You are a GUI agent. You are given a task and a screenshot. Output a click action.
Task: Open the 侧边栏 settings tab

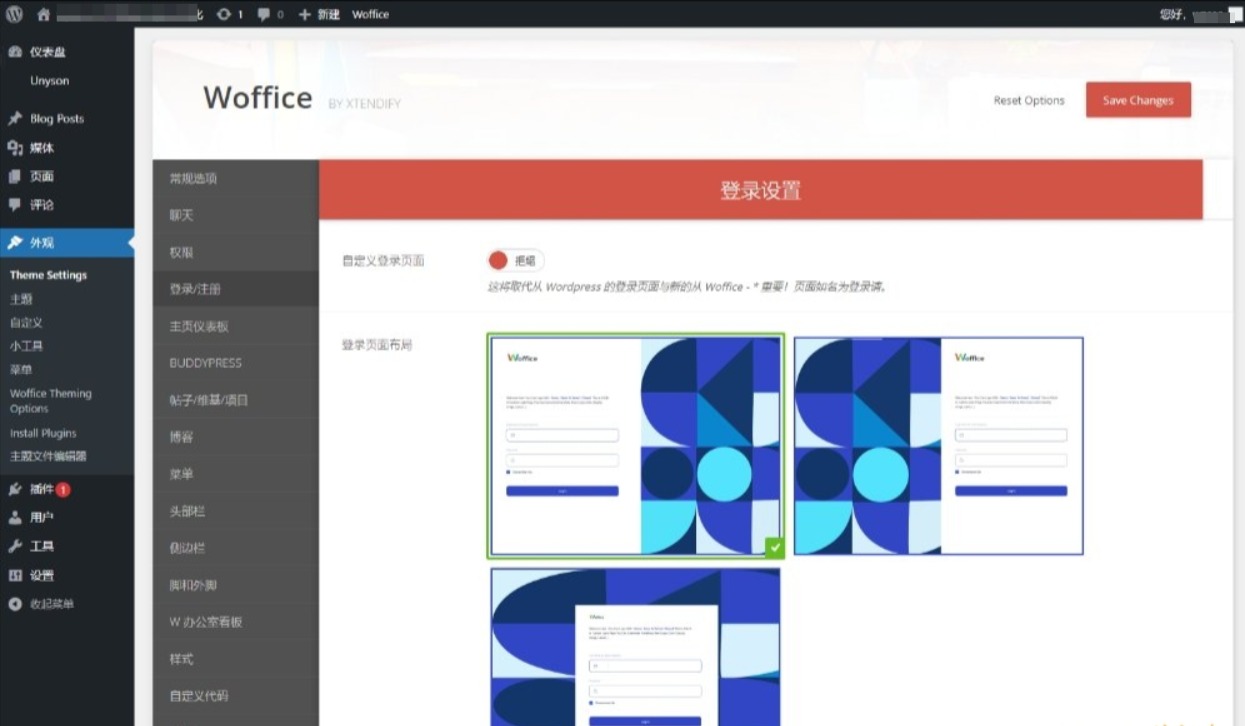(x=236, y=548)
